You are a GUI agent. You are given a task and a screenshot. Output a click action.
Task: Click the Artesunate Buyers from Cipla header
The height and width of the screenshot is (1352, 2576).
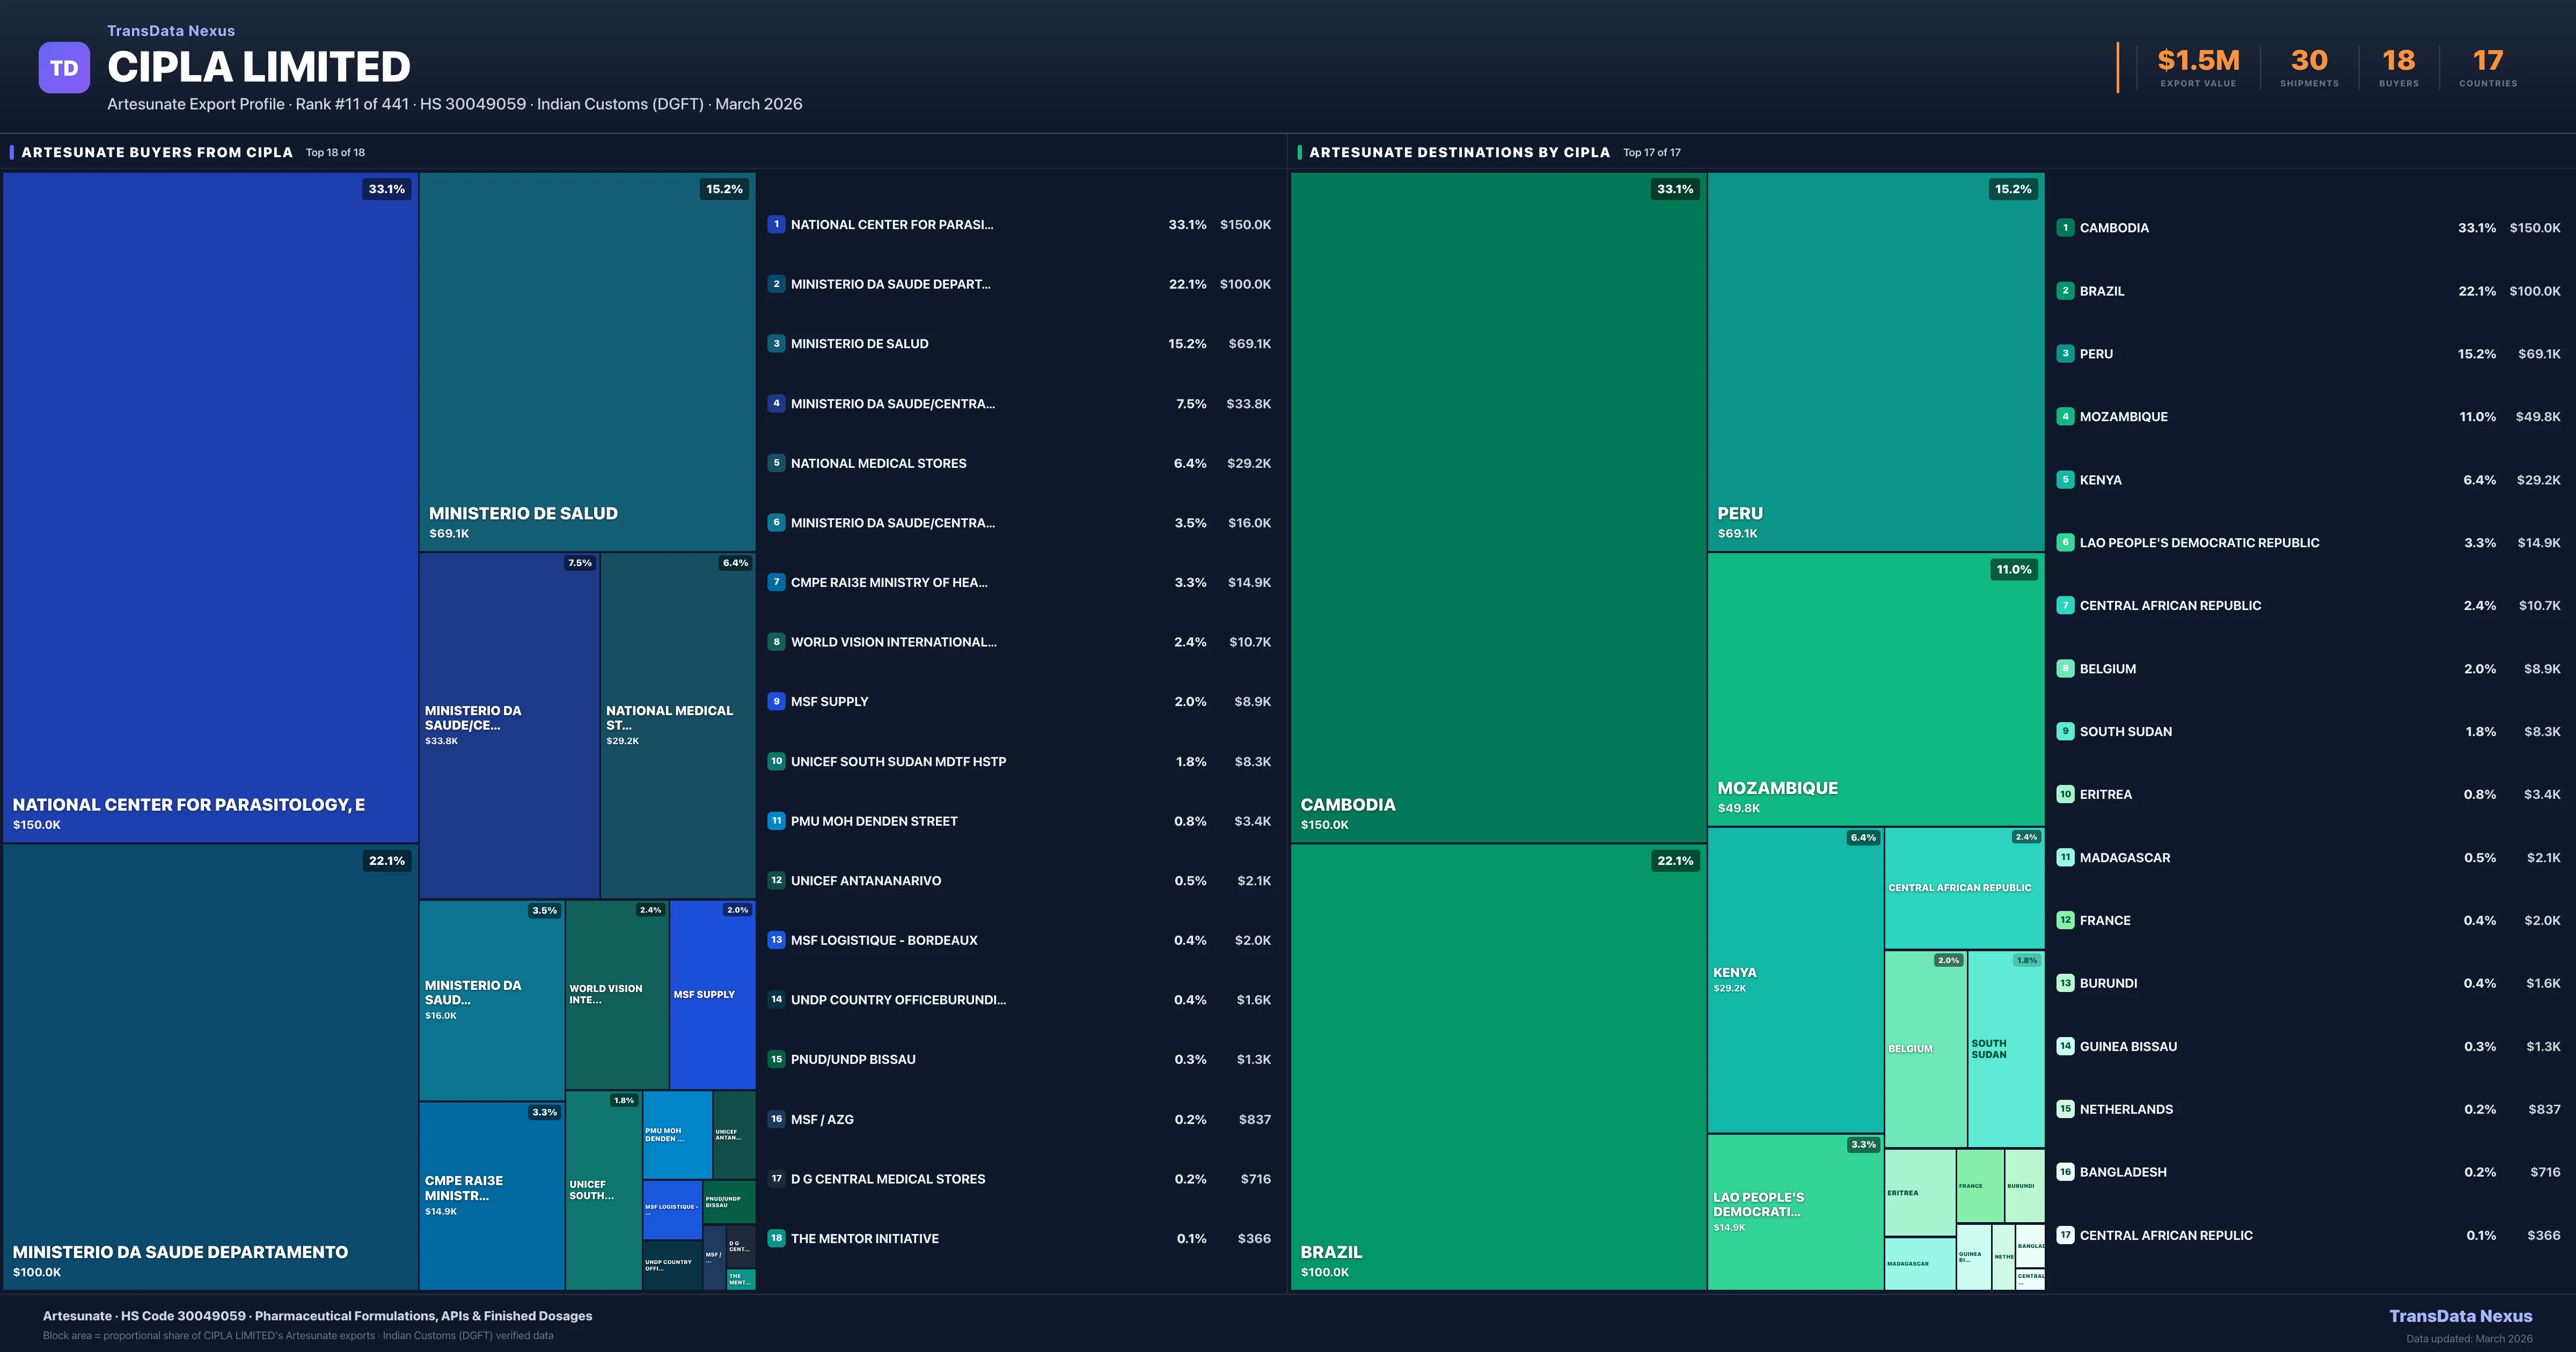(x=157, y=152)
